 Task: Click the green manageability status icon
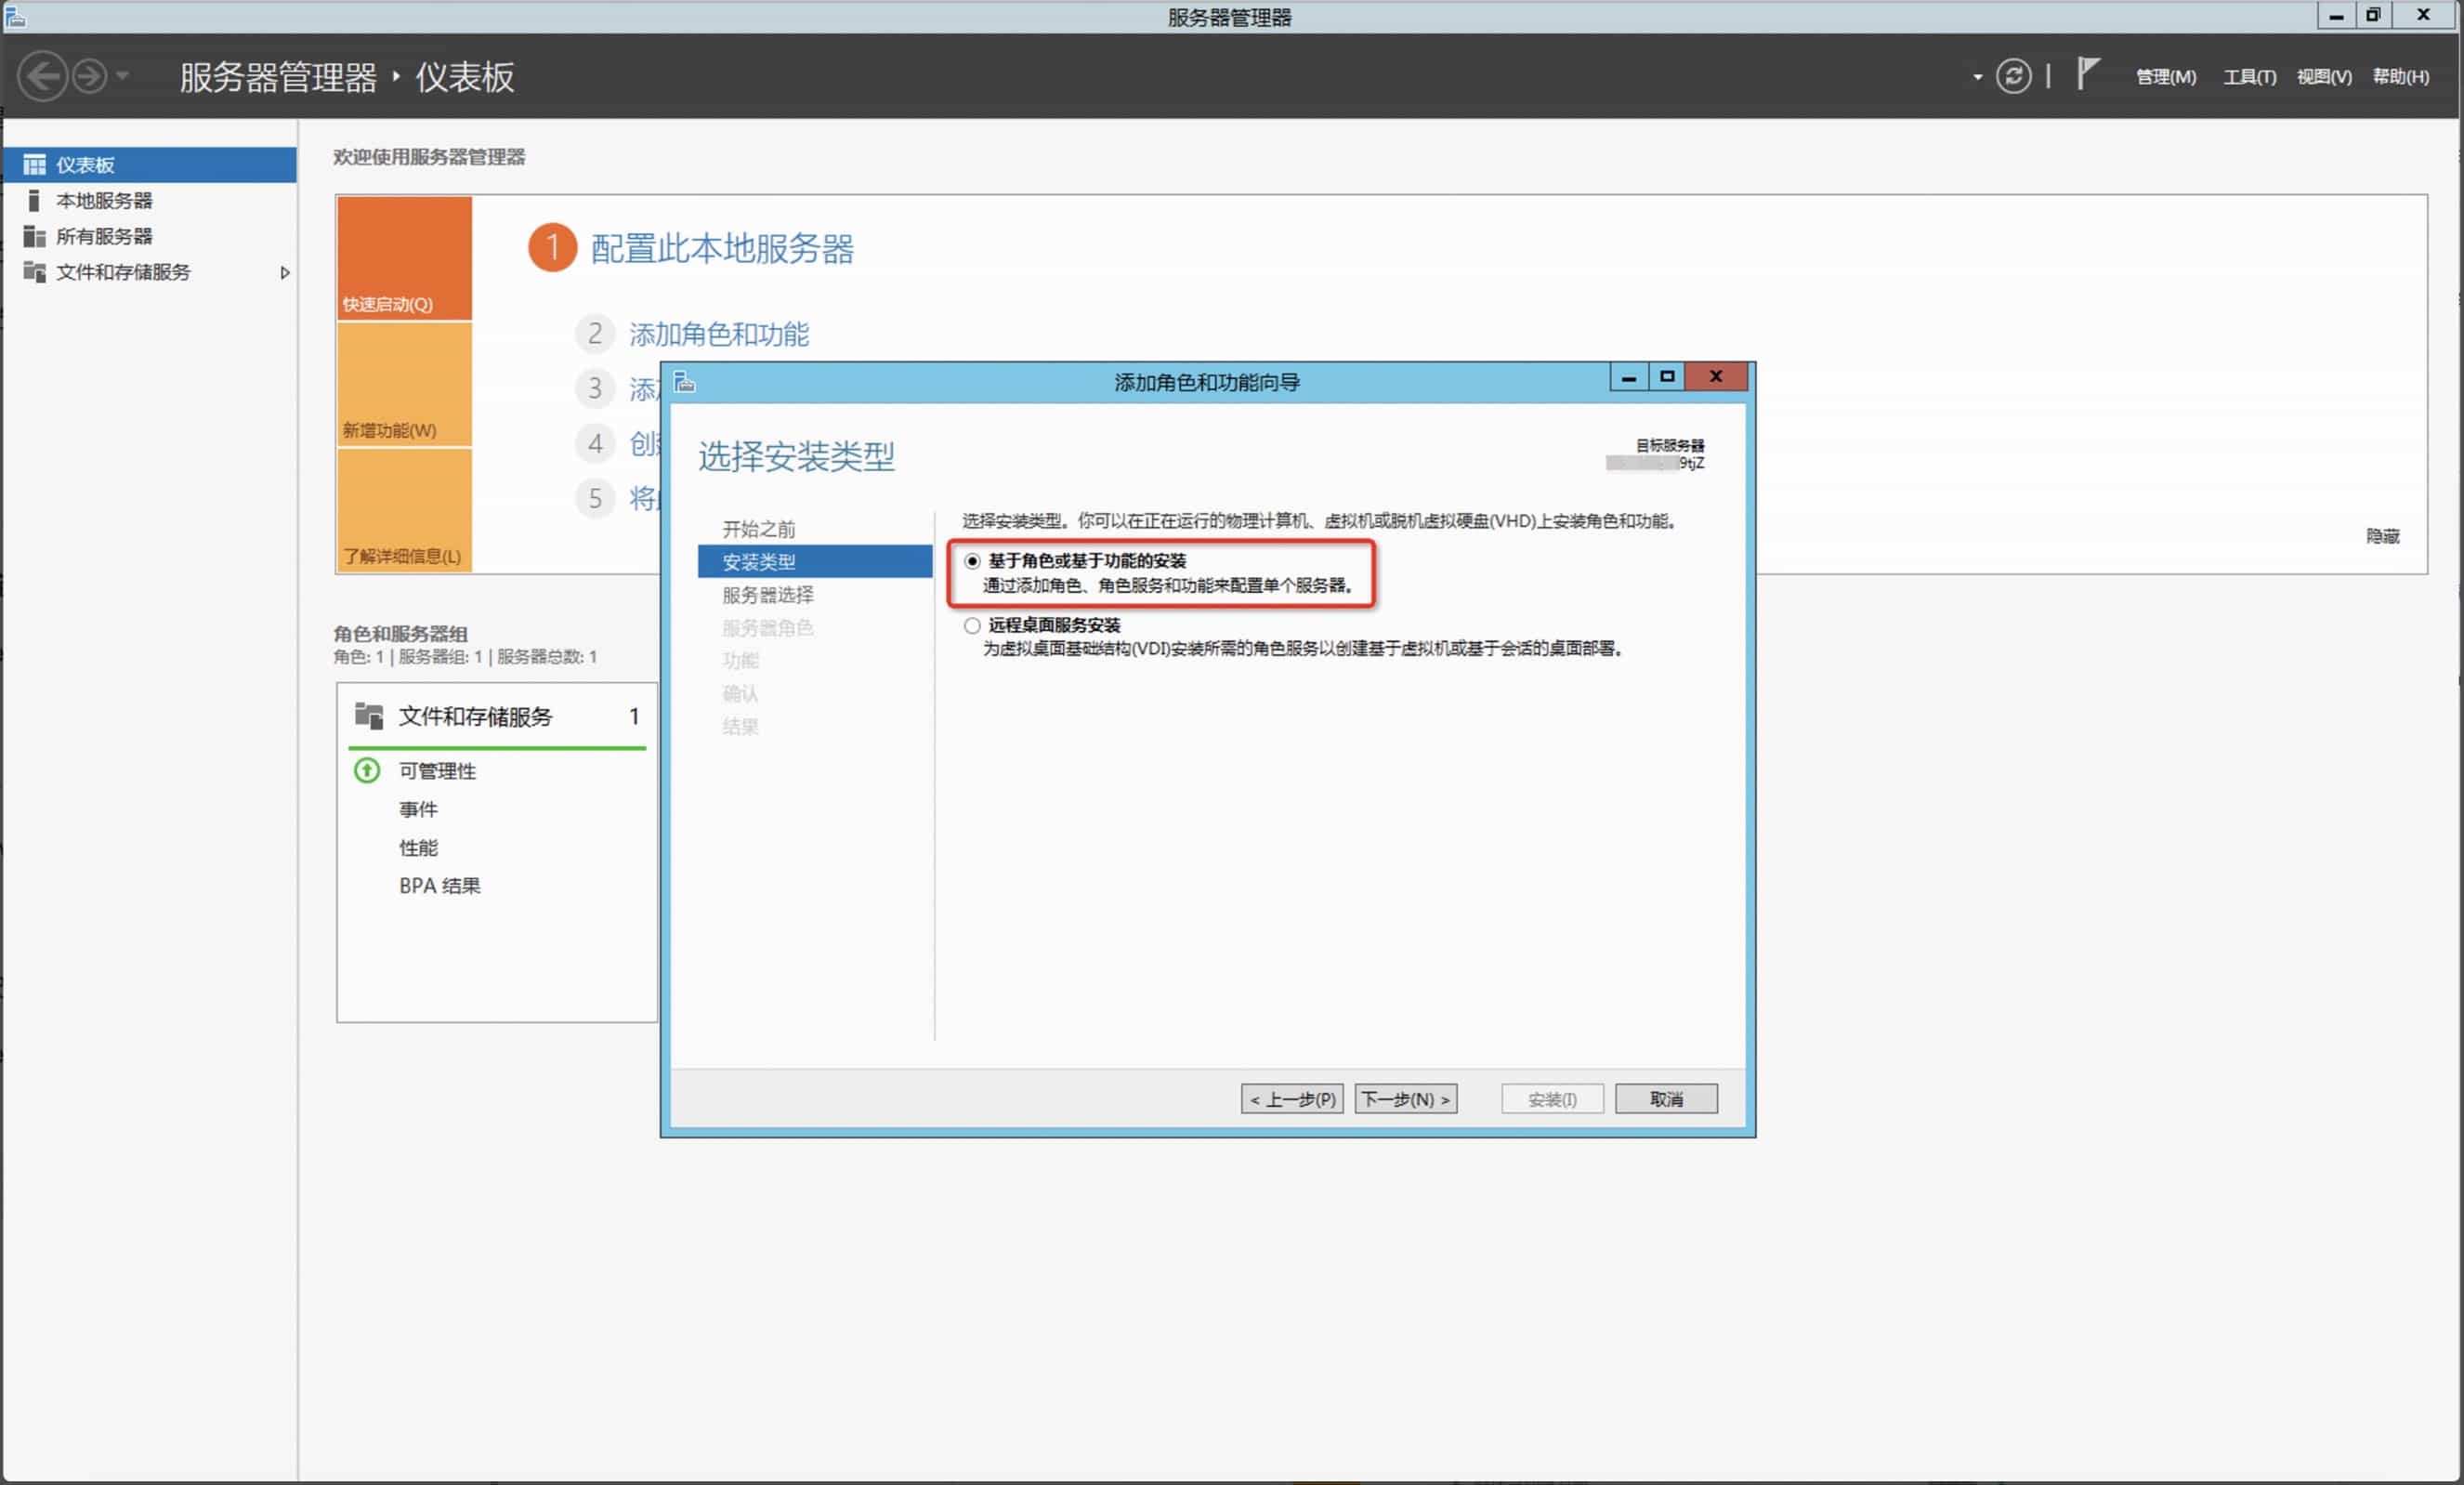(x=367, y=770)
